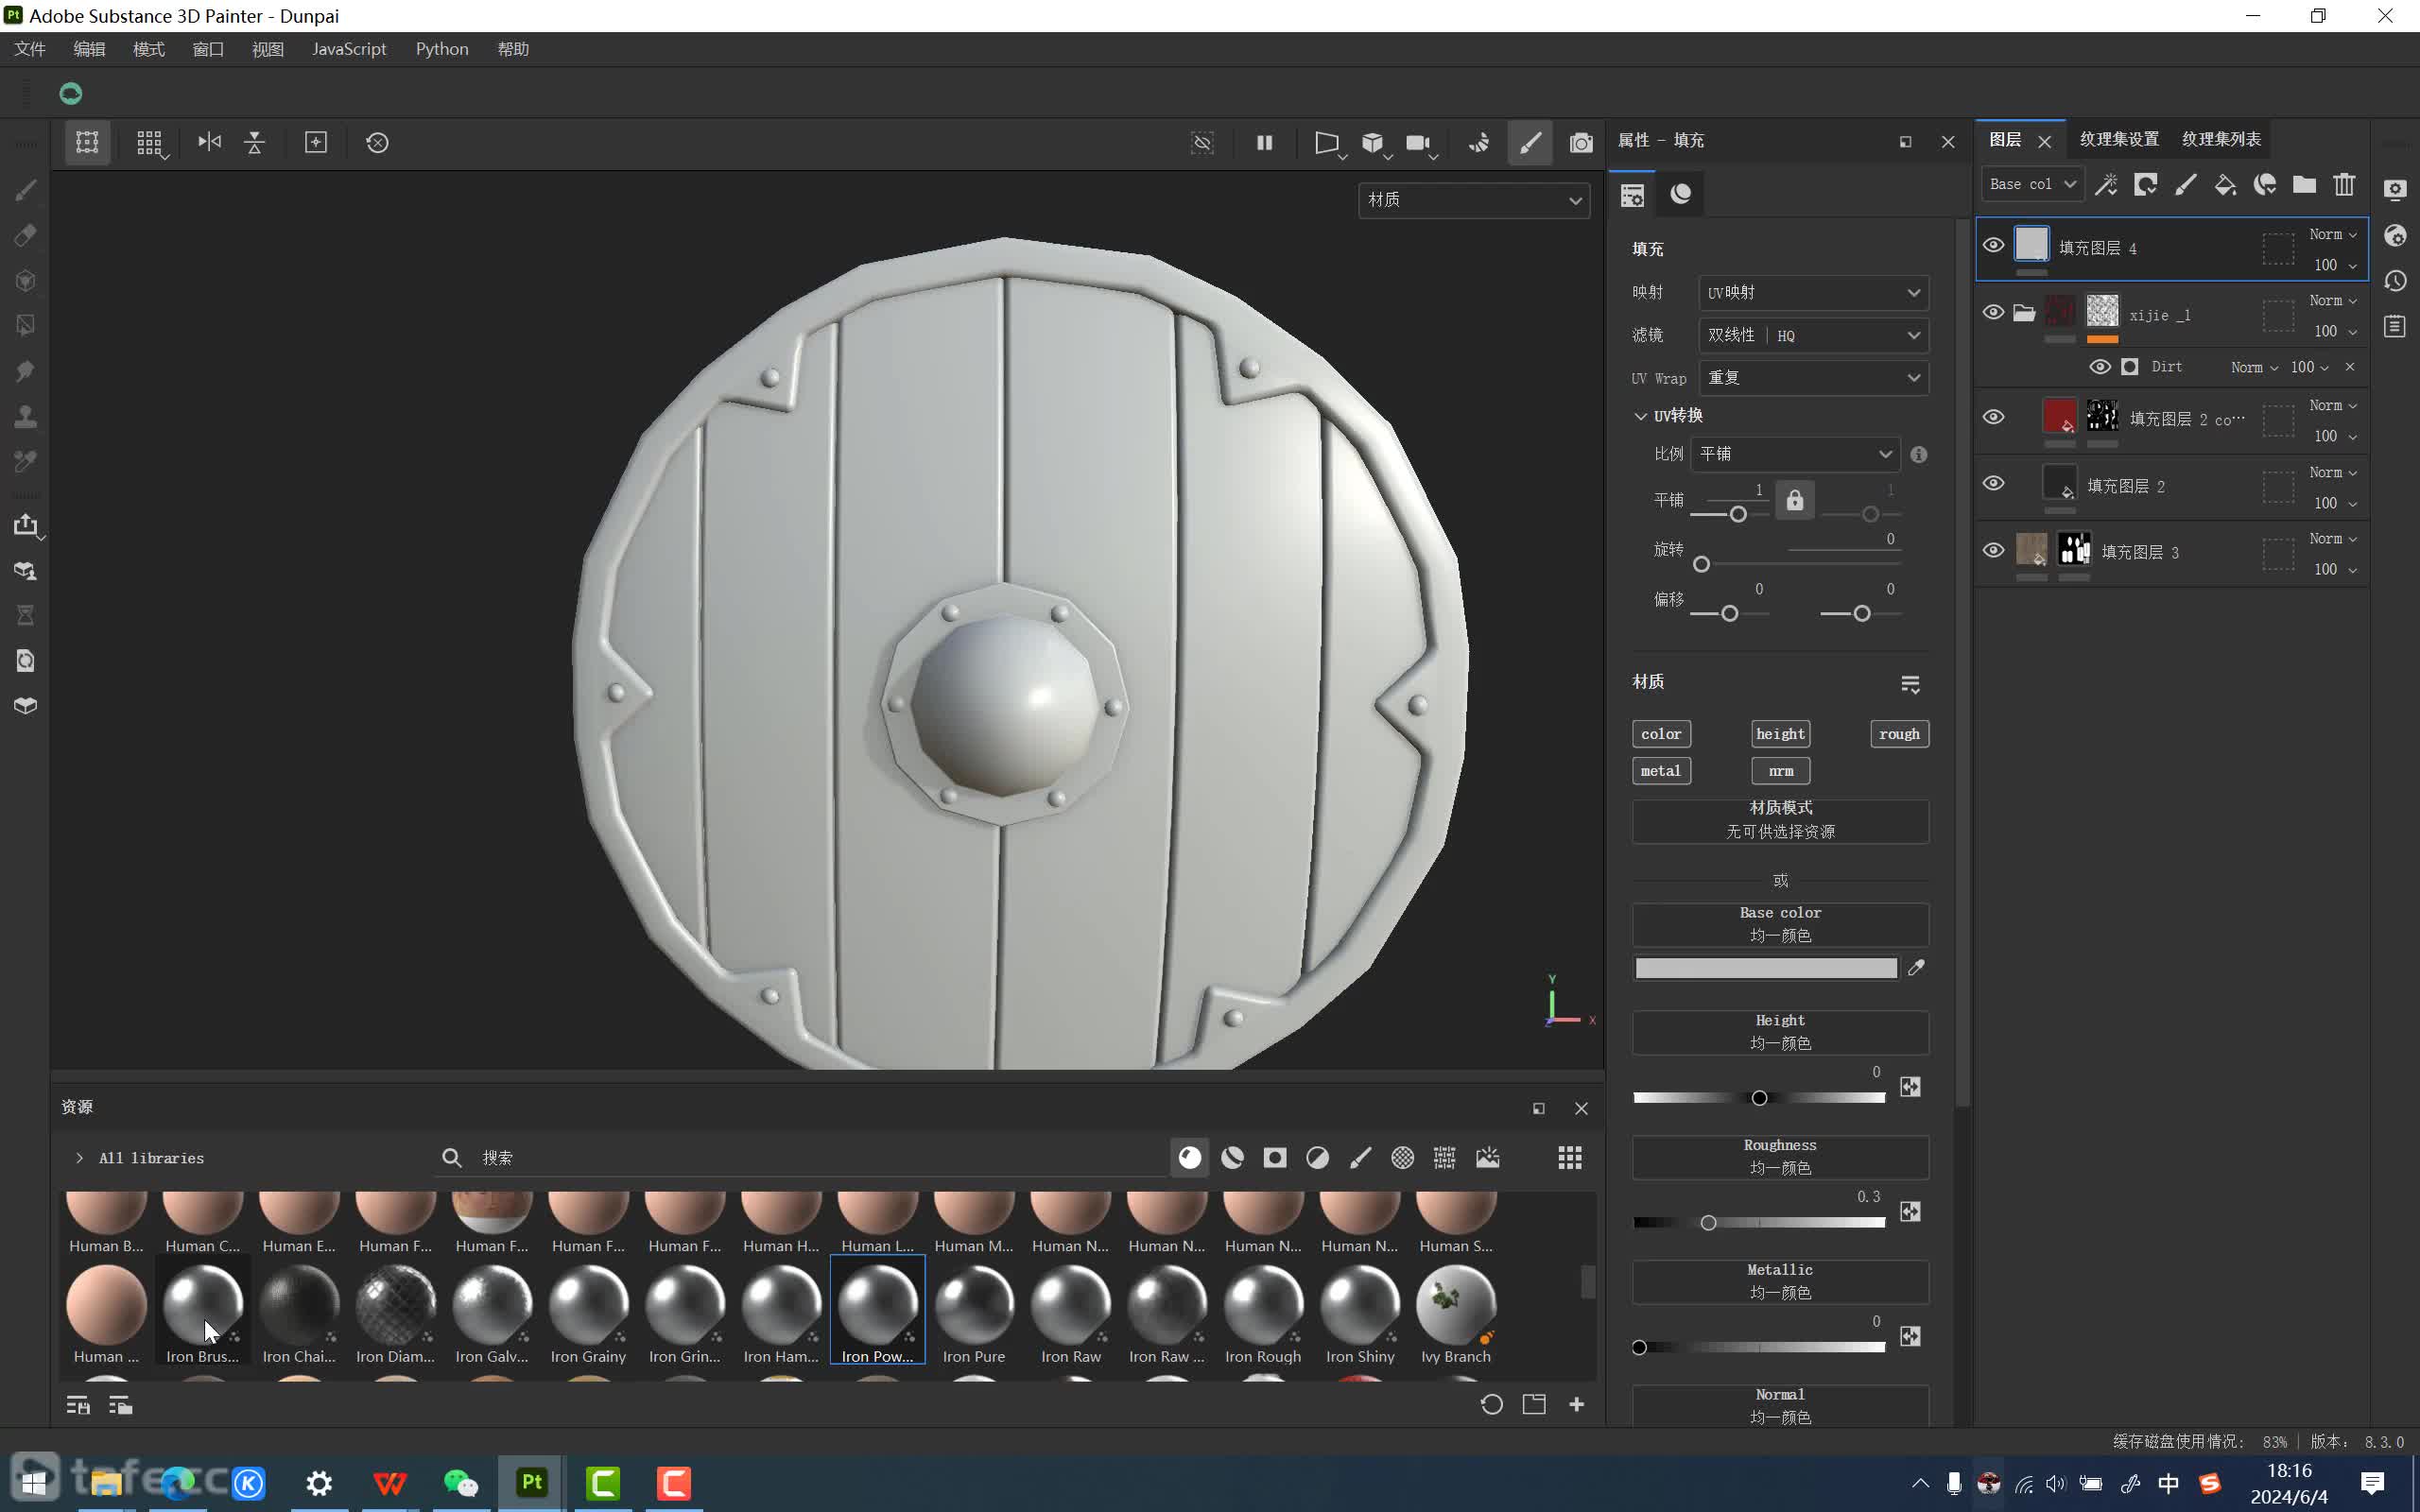The image size is (2420, 1512).
Task: Add an effect with magic wand icon
Action: point(2106,184)
